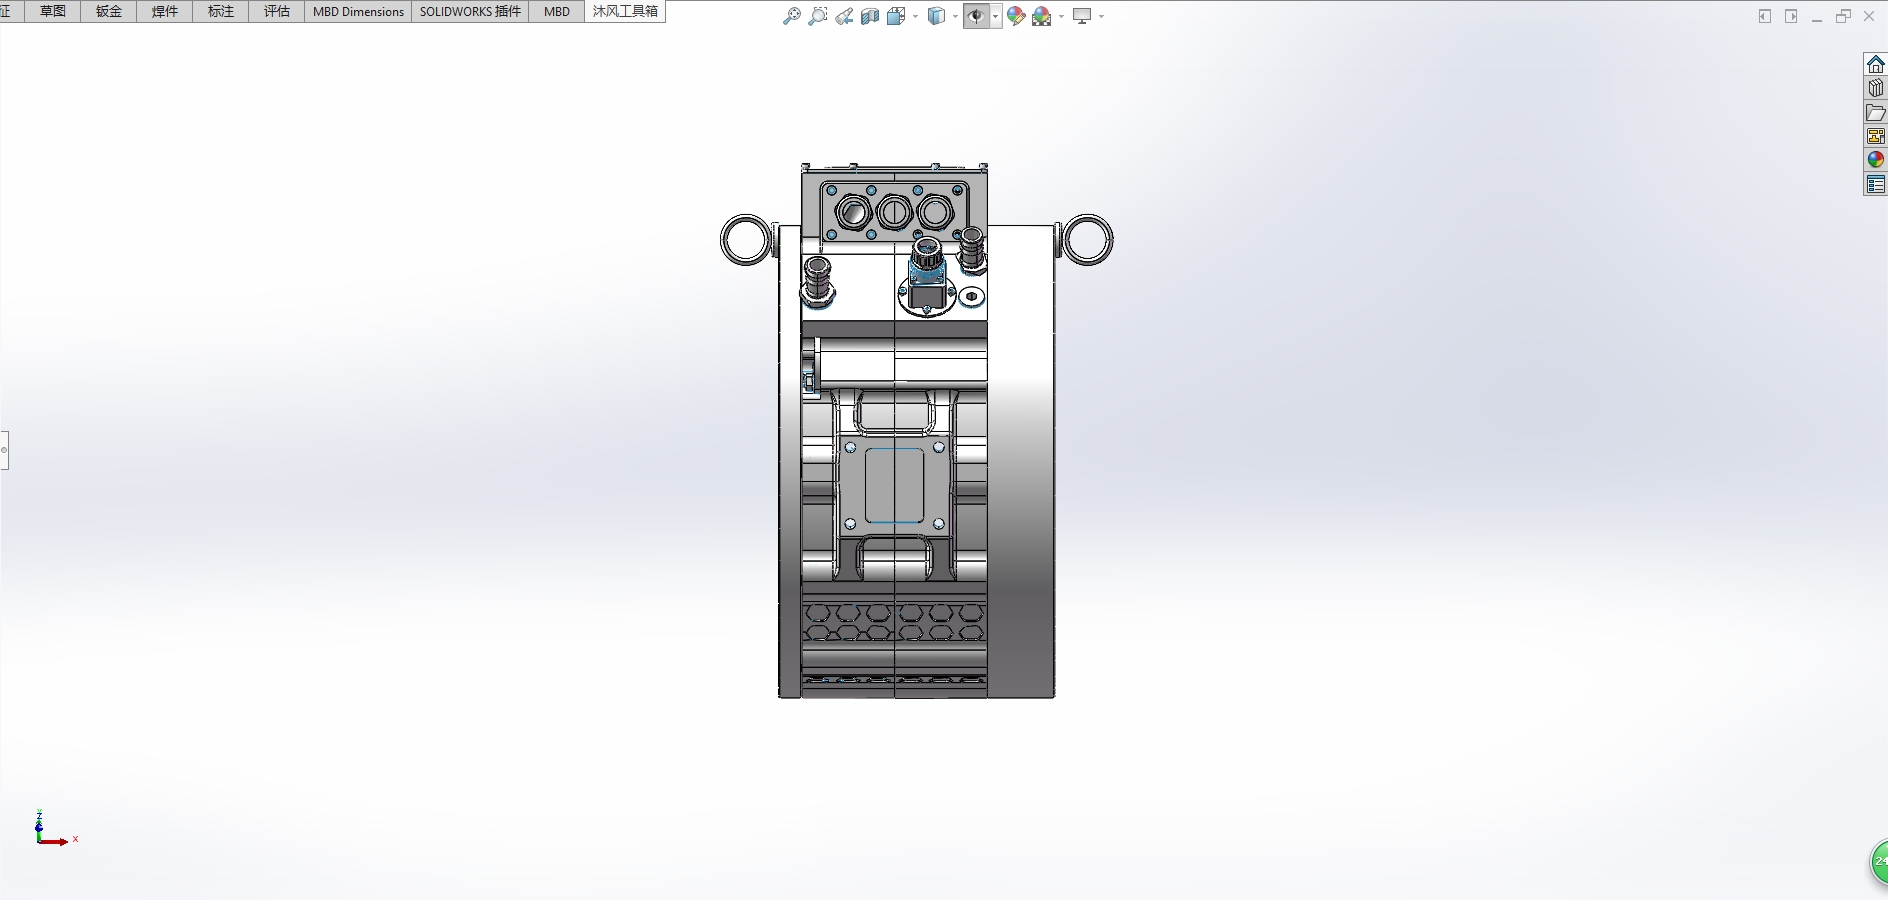
Task: Open SOLIDWORKS Resources home pane
Action: 1876,64
